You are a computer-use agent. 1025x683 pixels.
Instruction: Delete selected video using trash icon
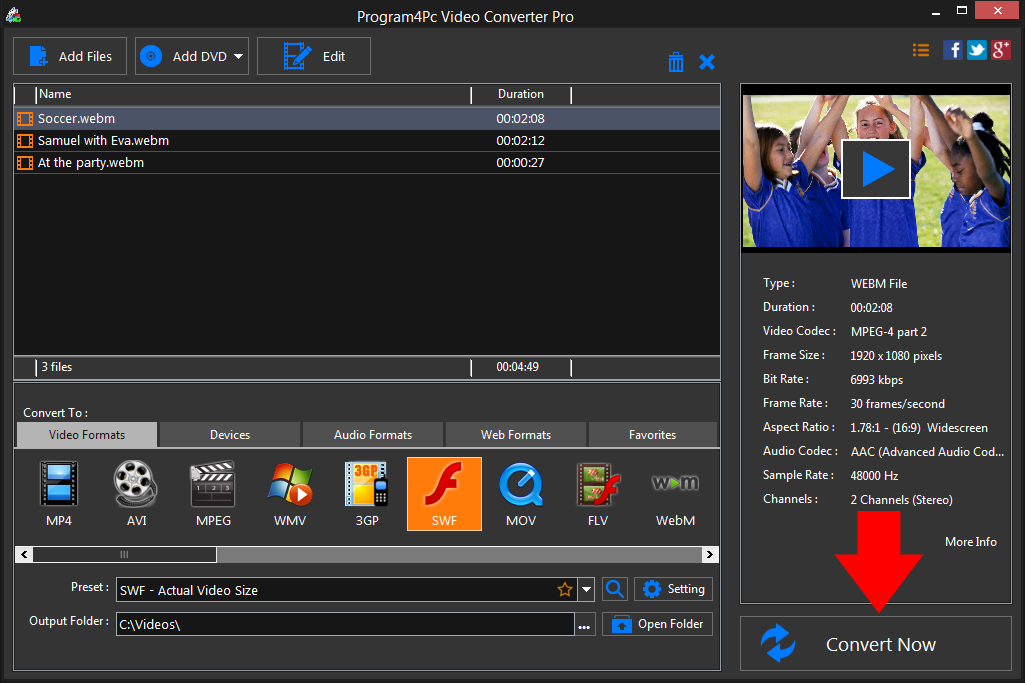pos(676,61)
